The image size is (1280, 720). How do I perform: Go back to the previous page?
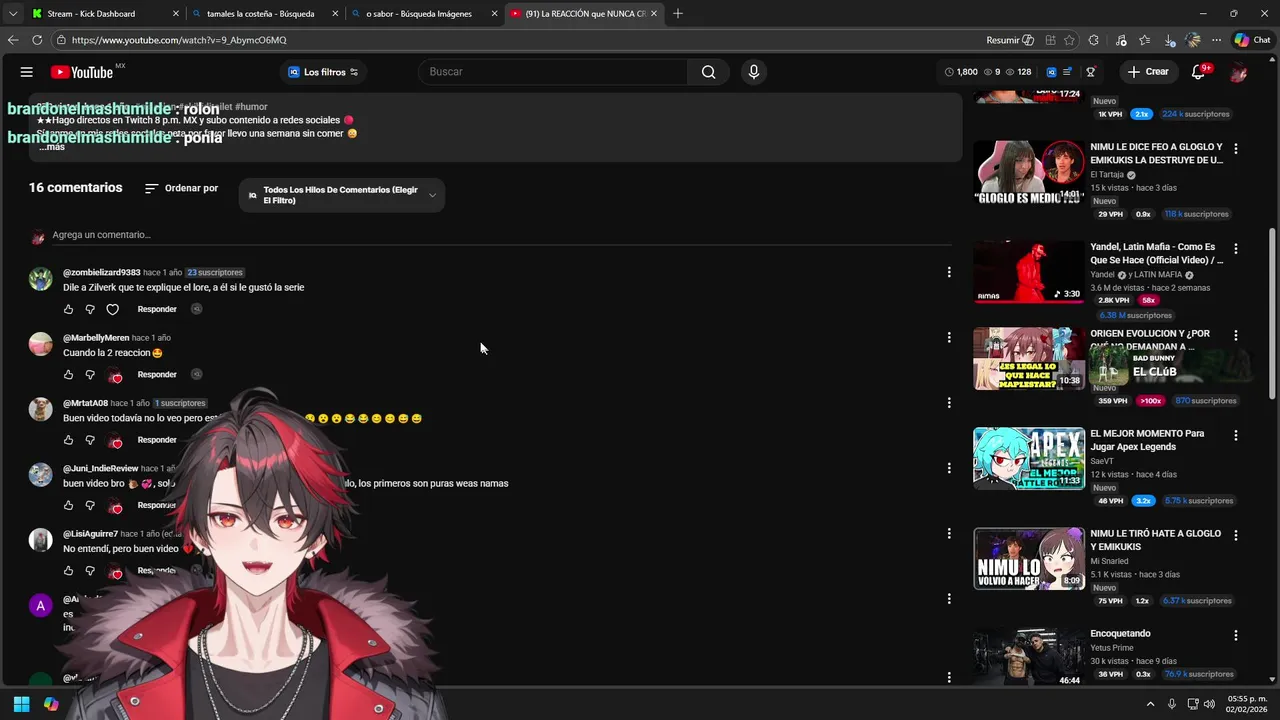[x=13, y=40]
